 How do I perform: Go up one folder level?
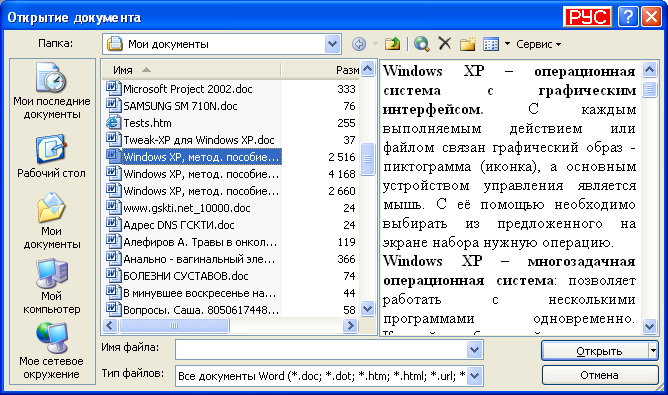tap(392, 43)
